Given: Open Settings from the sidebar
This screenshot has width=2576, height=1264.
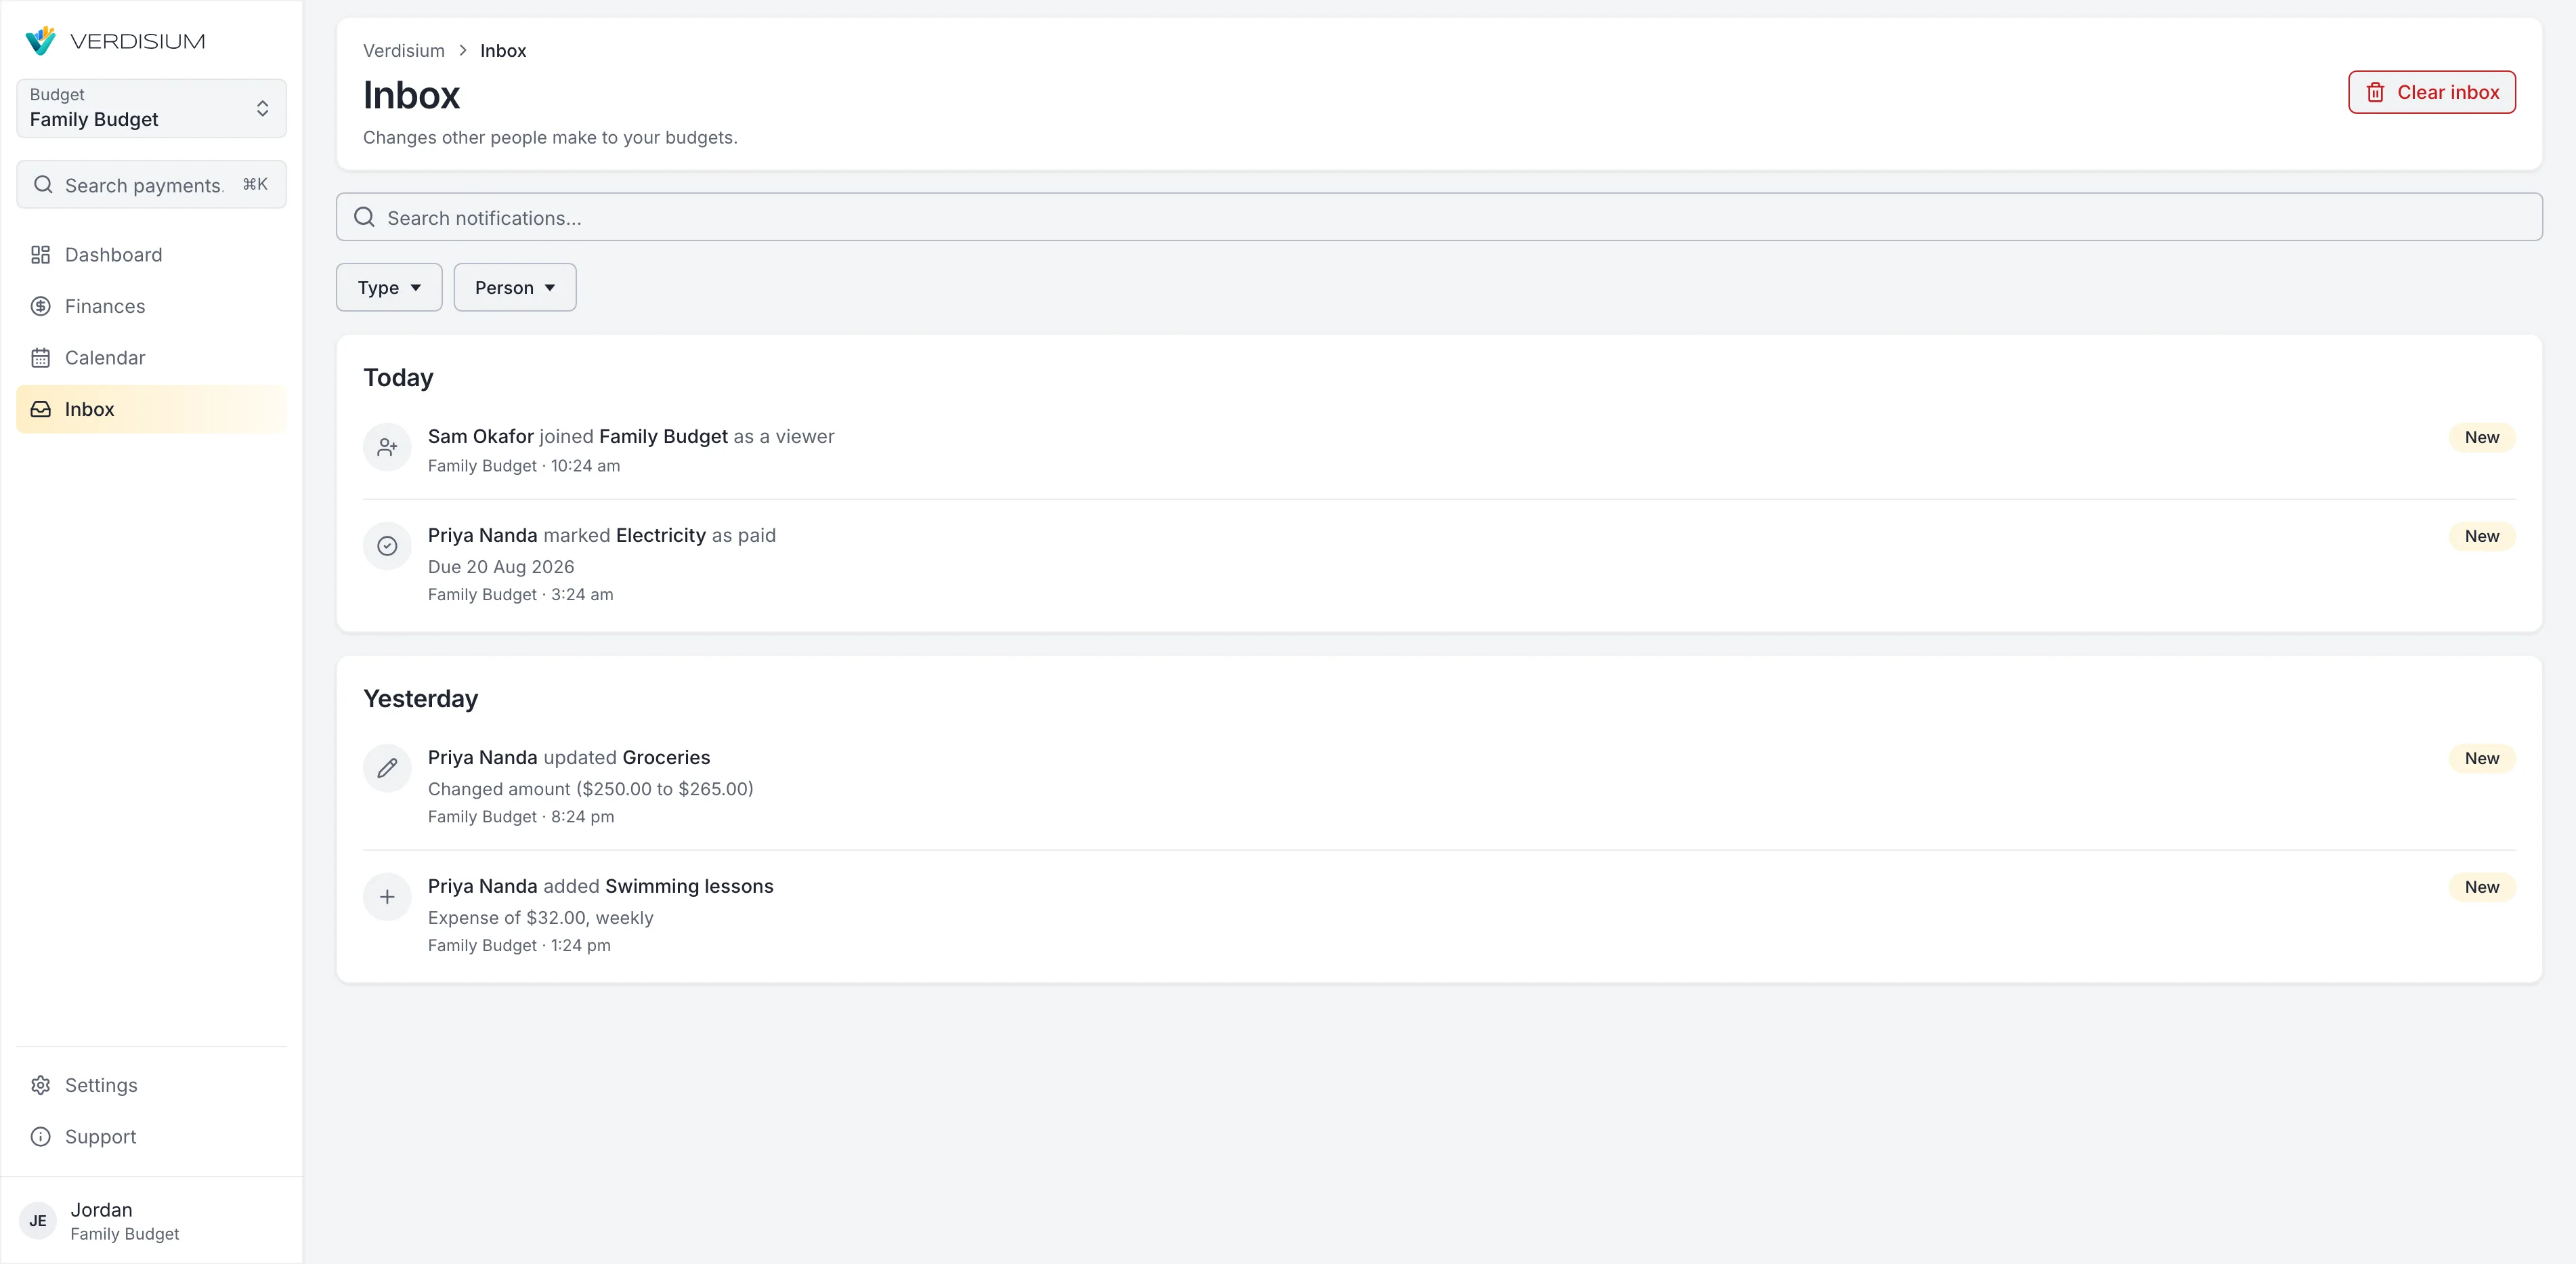Looking at the screenshot, I should [x=151, y=1085].
